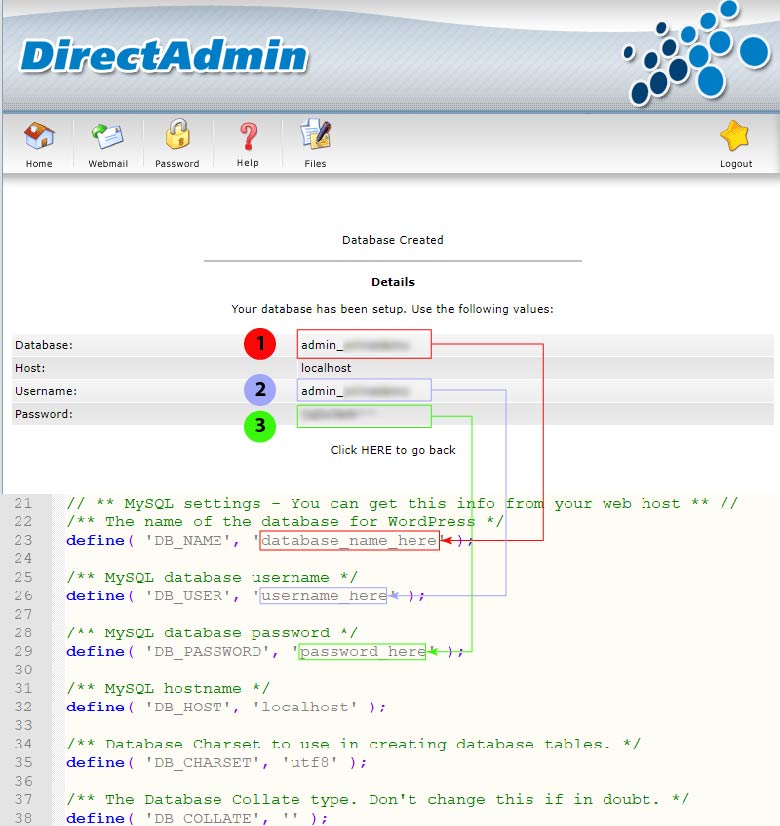This screenshot has width=780, height=826.
Task: Click 'localhost' string on code line 32
Action: (x=305, y=707)
